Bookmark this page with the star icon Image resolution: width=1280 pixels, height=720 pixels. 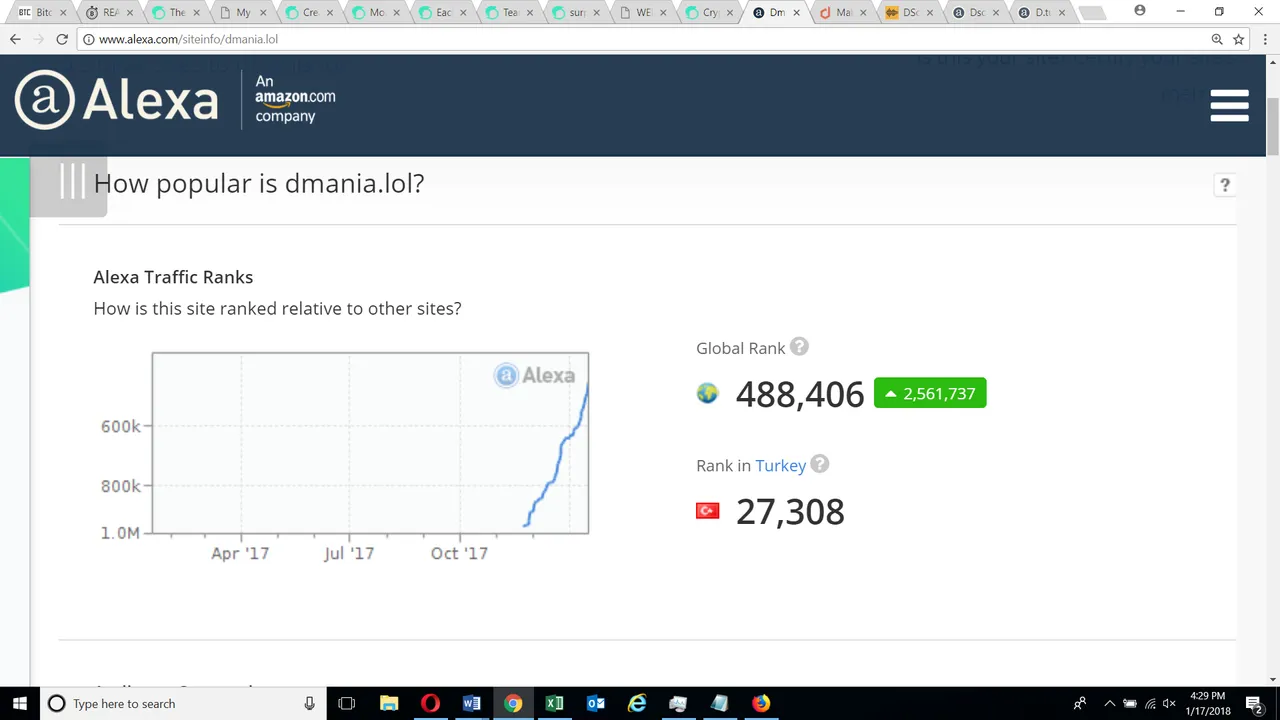point(1239,39)
